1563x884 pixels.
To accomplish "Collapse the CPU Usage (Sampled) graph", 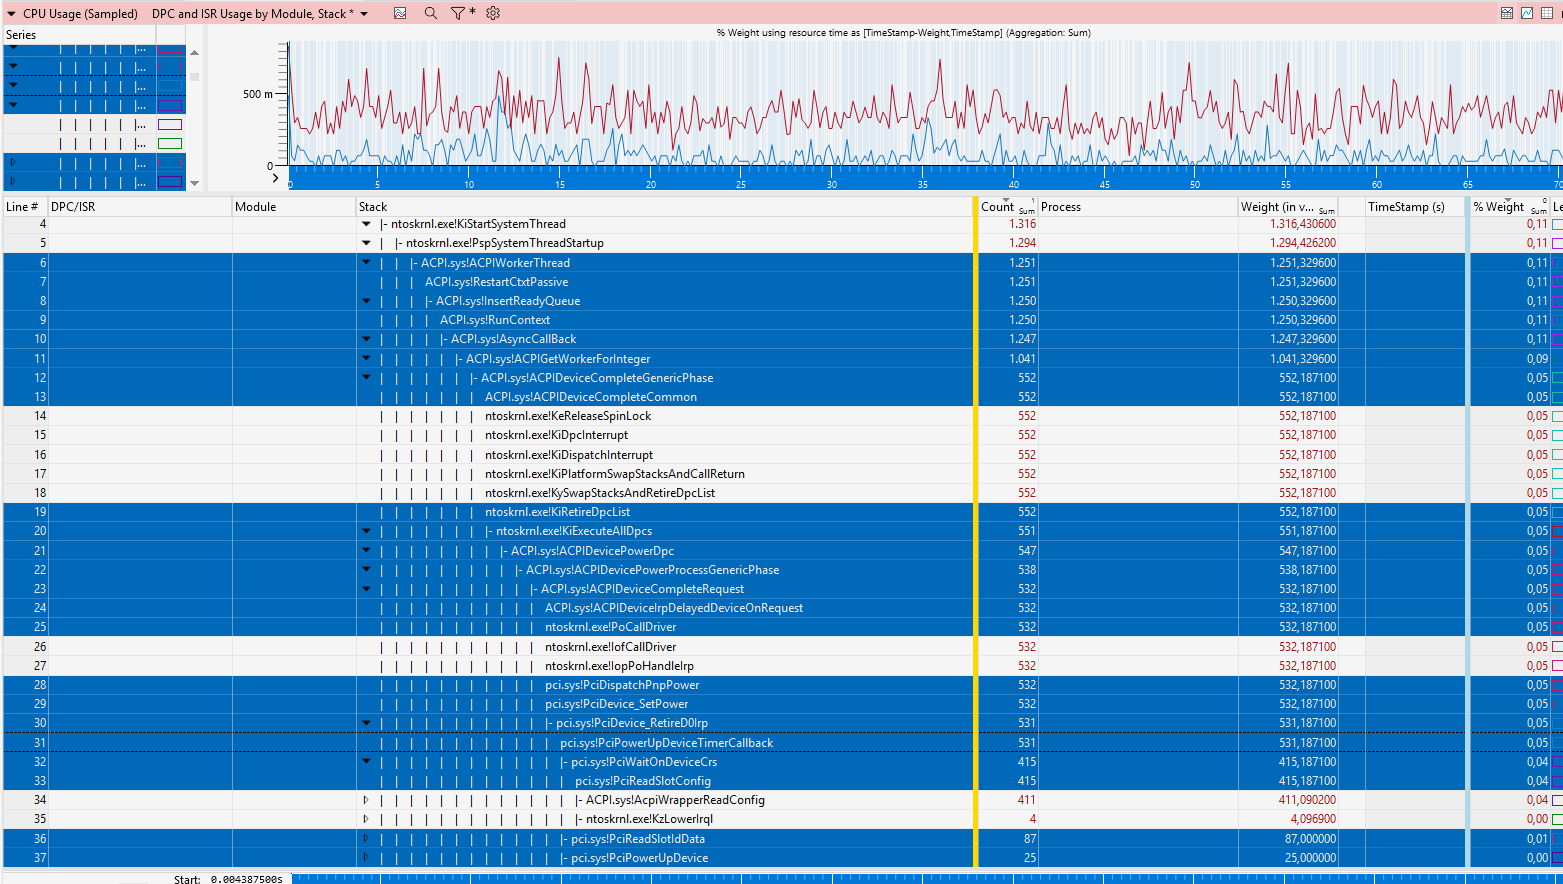I will pos(11,14).
